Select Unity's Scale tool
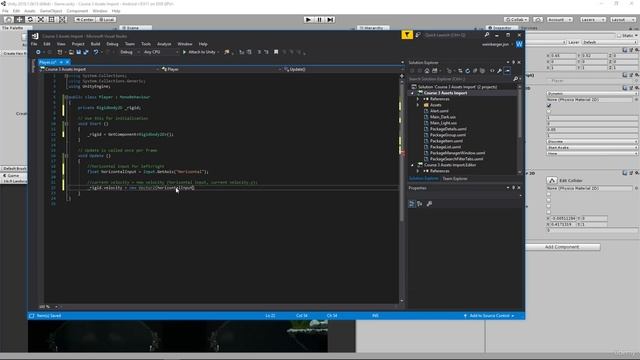 coord(41,20)
